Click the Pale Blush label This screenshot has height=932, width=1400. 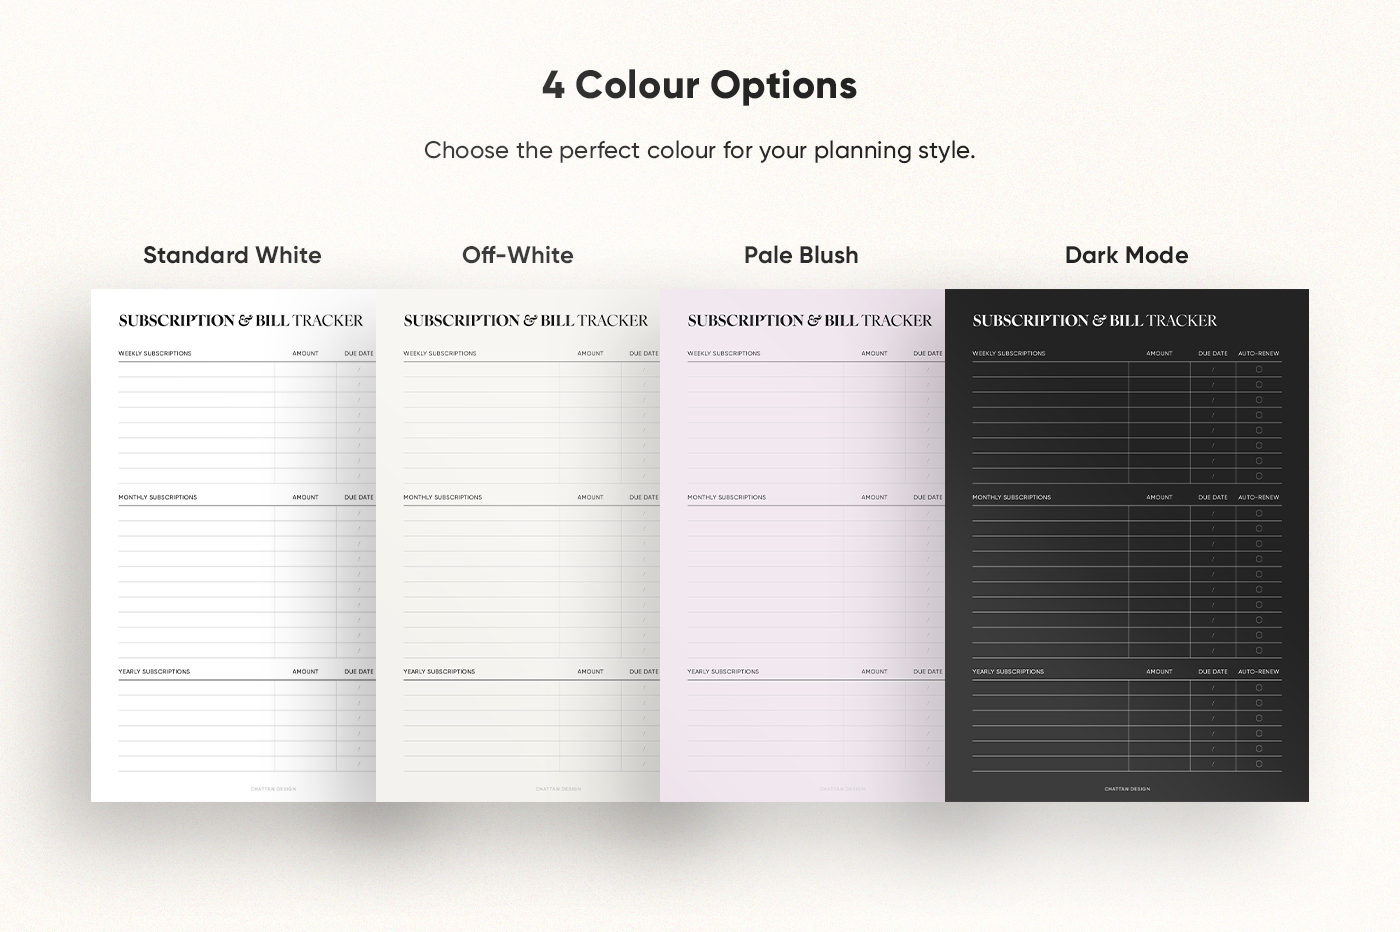tap(801, 255)
